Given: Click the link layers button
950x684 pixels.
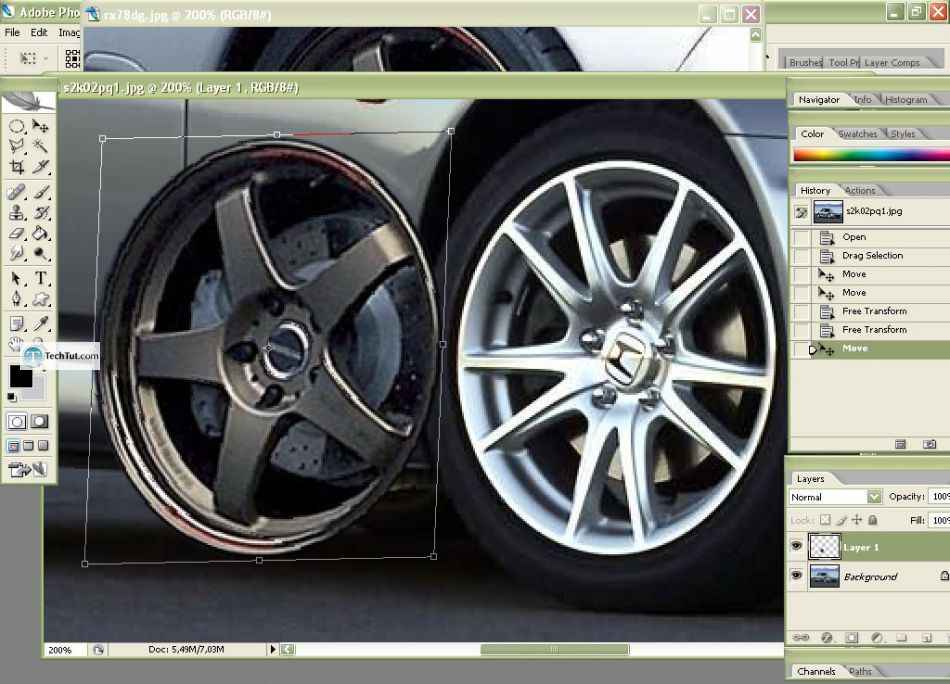Looking at the screenshot, I should click(x=800, y=637).
